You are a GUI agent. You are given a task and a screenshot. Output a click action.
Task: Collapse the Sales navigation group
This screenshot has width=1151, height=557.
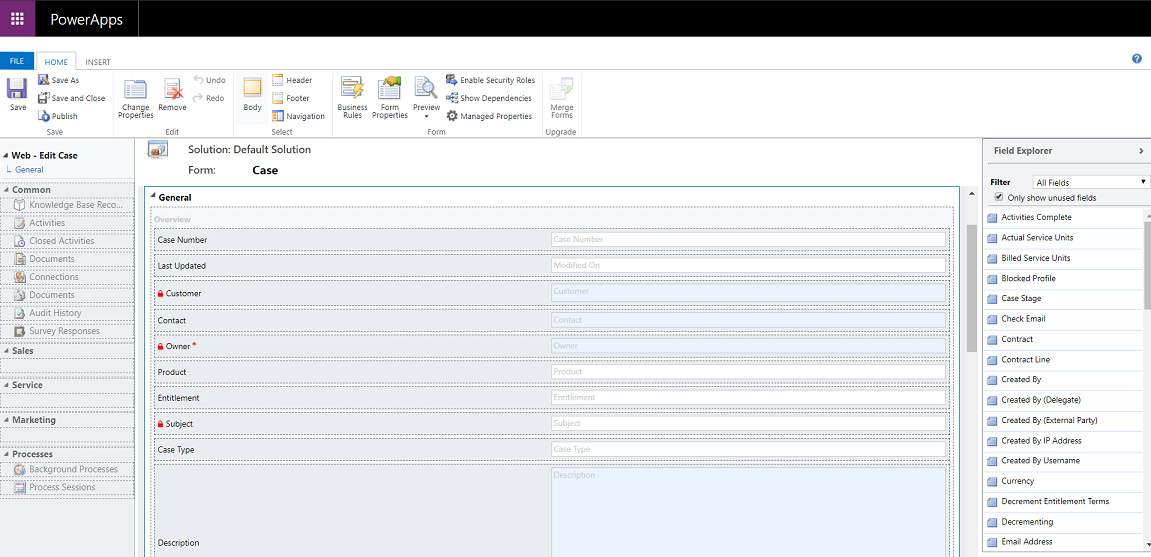tap(7, 351)
